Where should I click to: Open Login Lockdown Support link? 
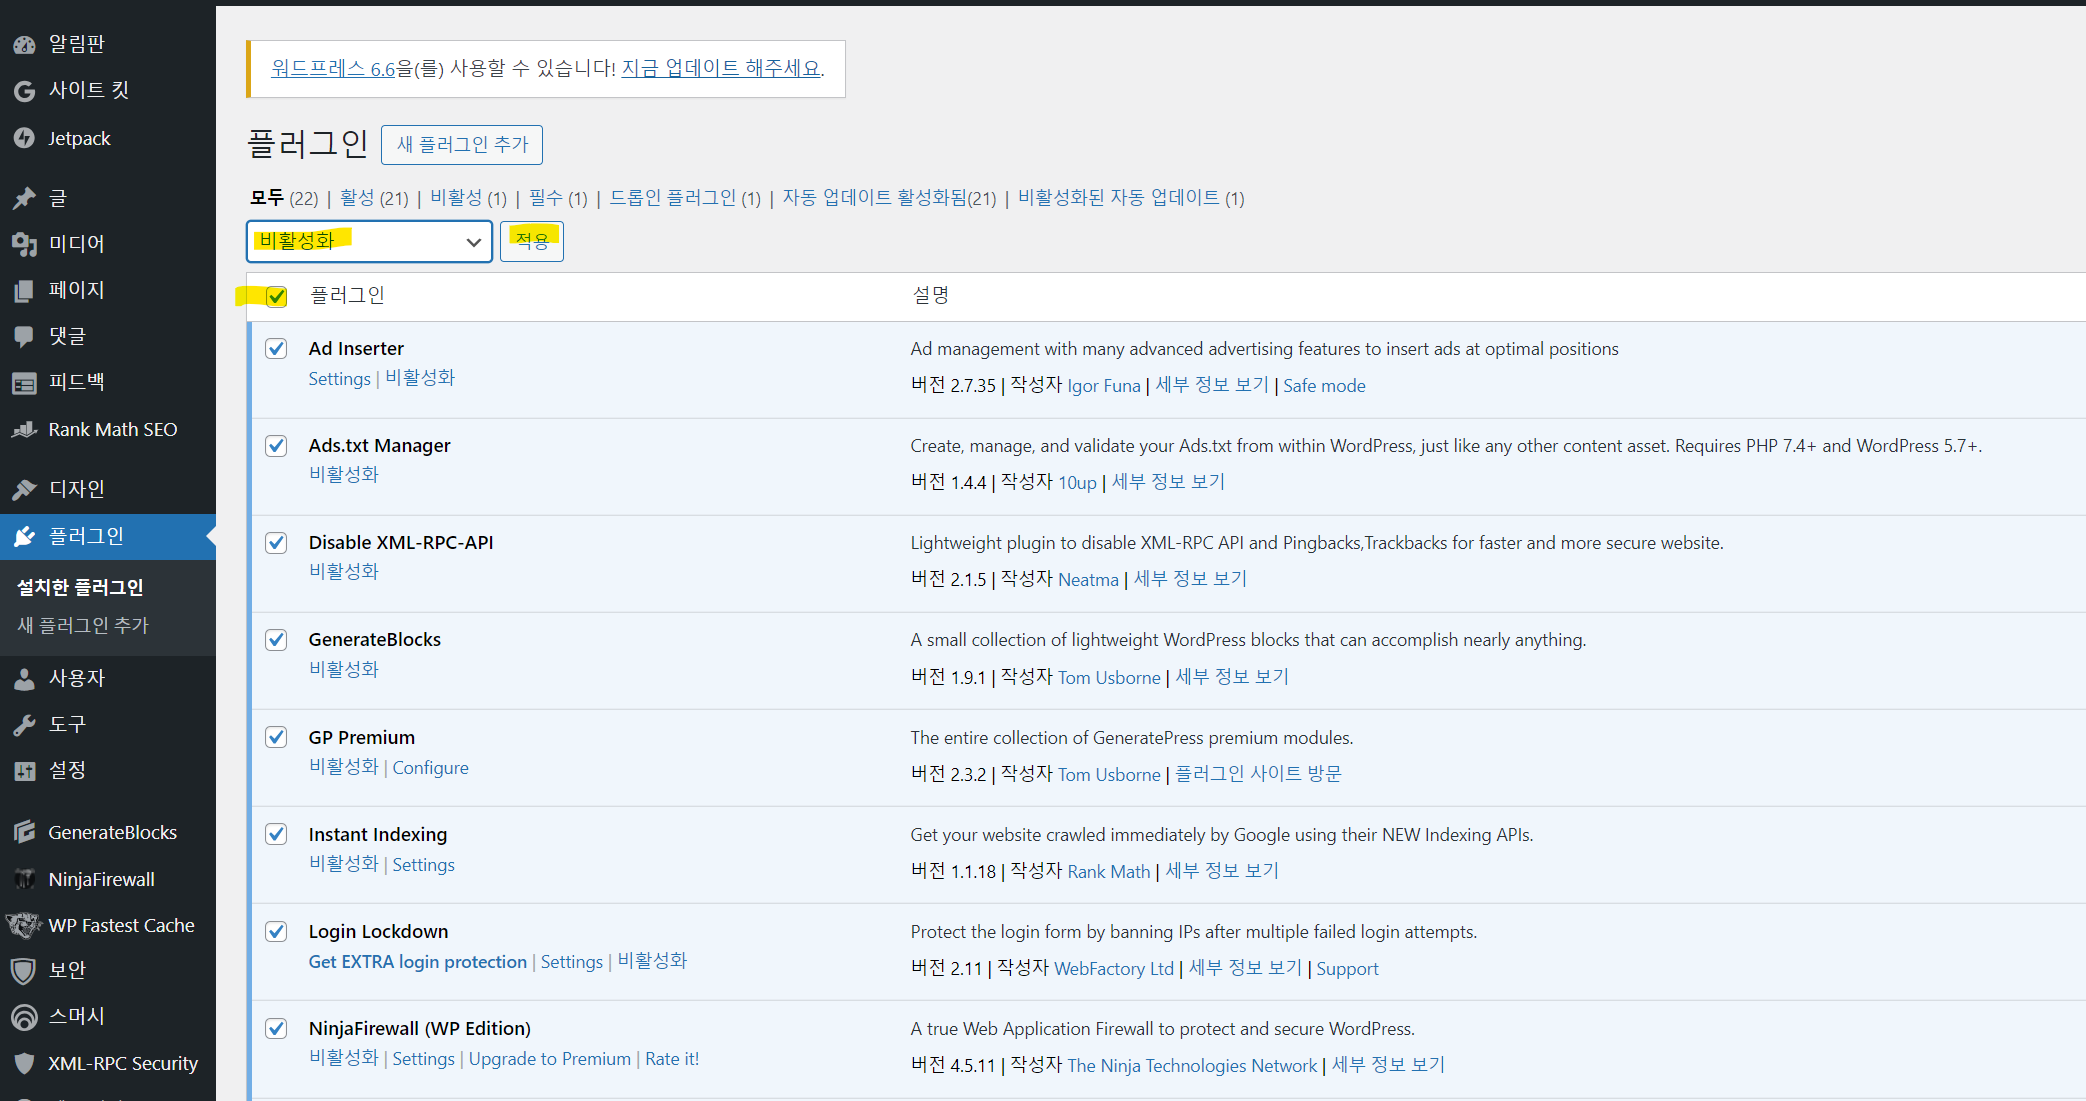point(1347,969)
